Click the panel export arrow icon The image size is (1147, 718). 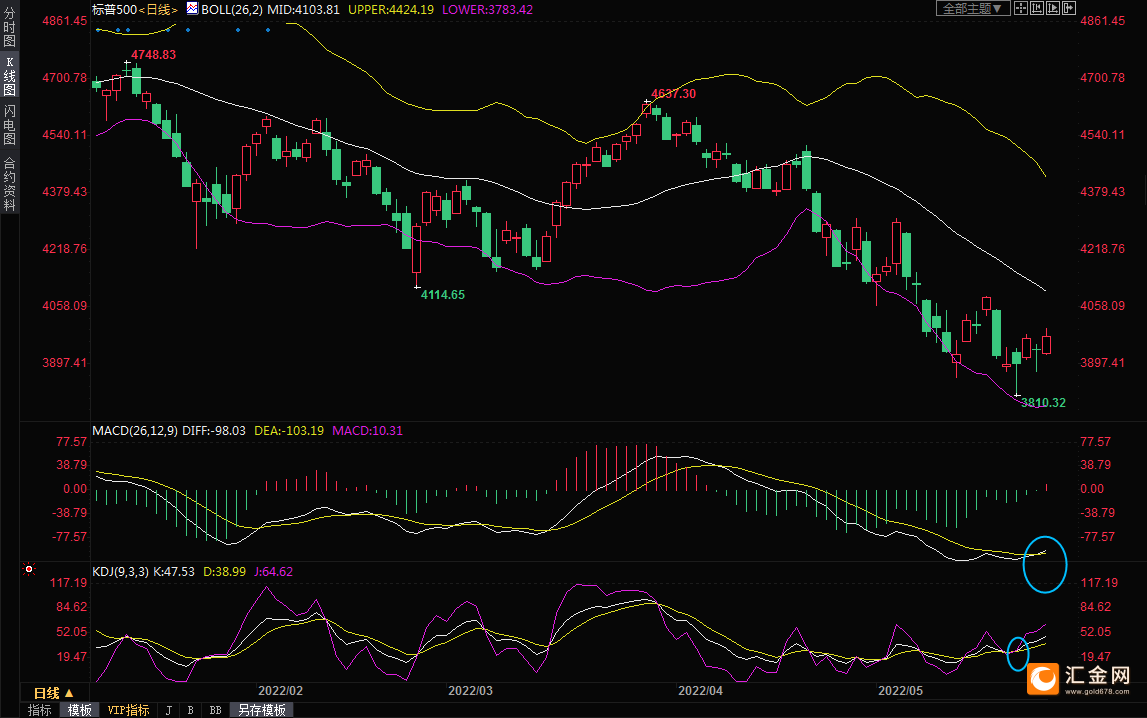(x=1069, y=8)
